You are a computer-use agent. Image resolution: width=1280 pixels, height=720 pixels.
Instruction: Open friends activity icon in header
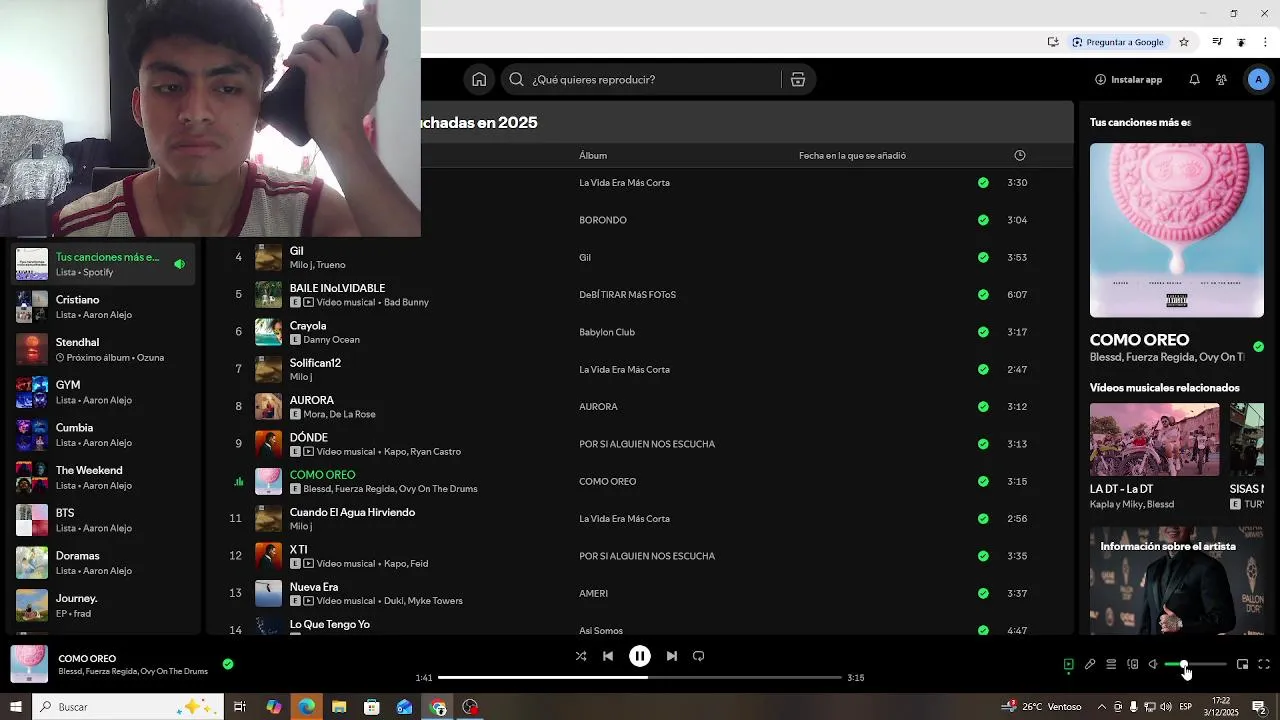coord(1221,80)
